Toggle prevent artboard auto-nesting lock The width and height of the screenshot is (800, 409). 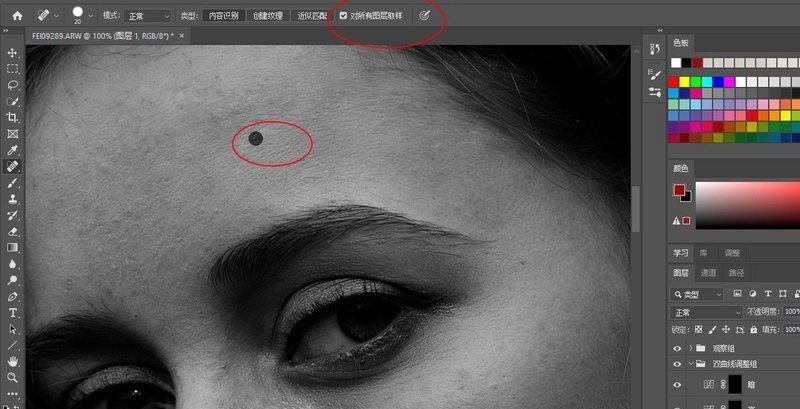(740, 330)
